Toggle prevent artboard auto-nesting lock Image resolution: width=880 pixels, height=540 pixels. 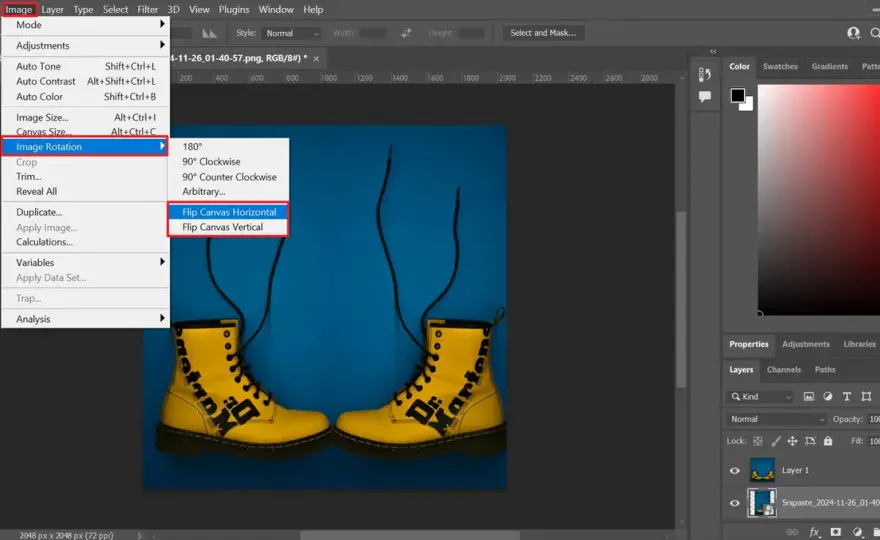(x=810, y=441)
